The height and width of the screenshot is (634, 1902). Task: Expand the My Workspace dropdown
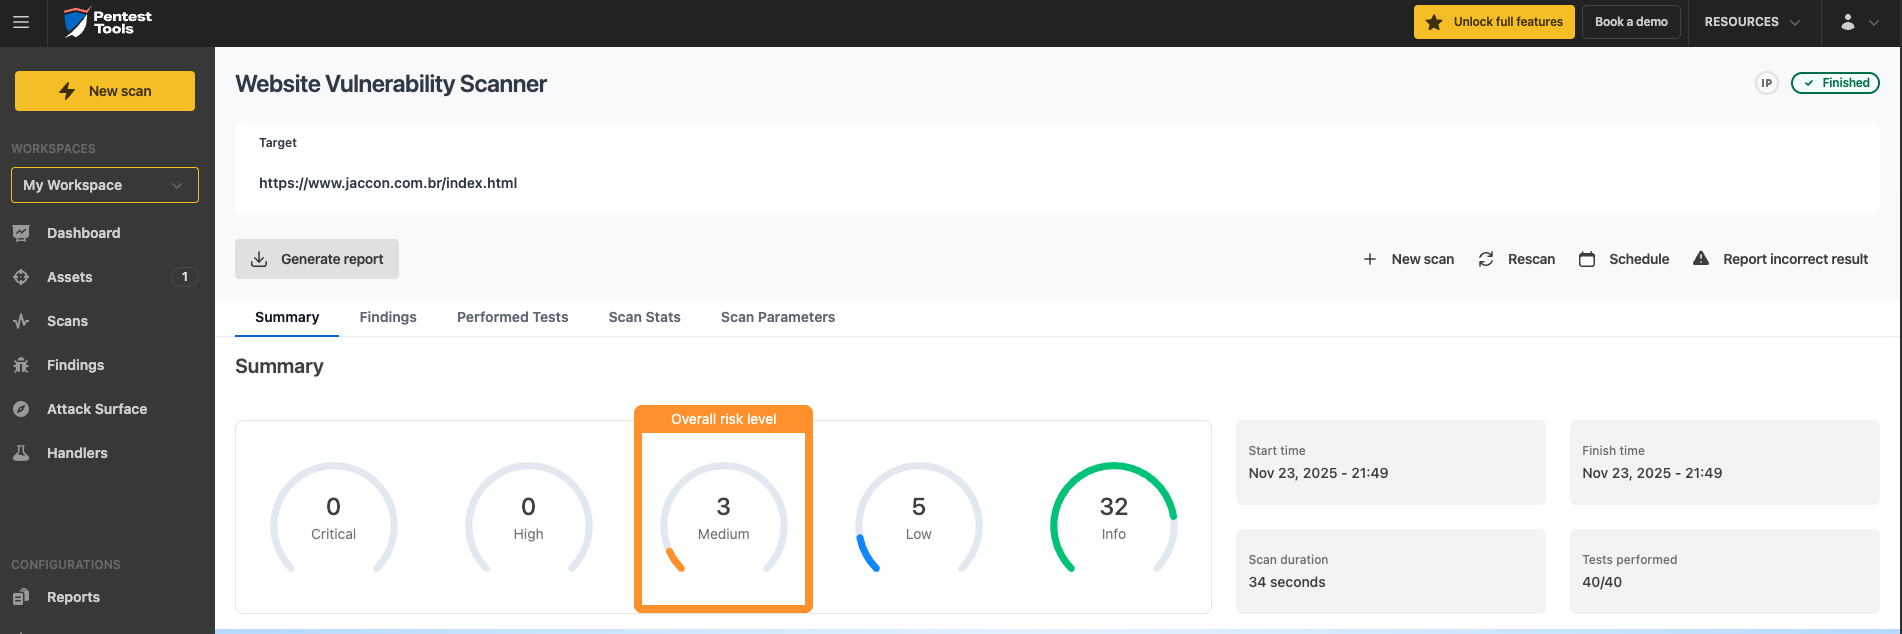point(105,185)
